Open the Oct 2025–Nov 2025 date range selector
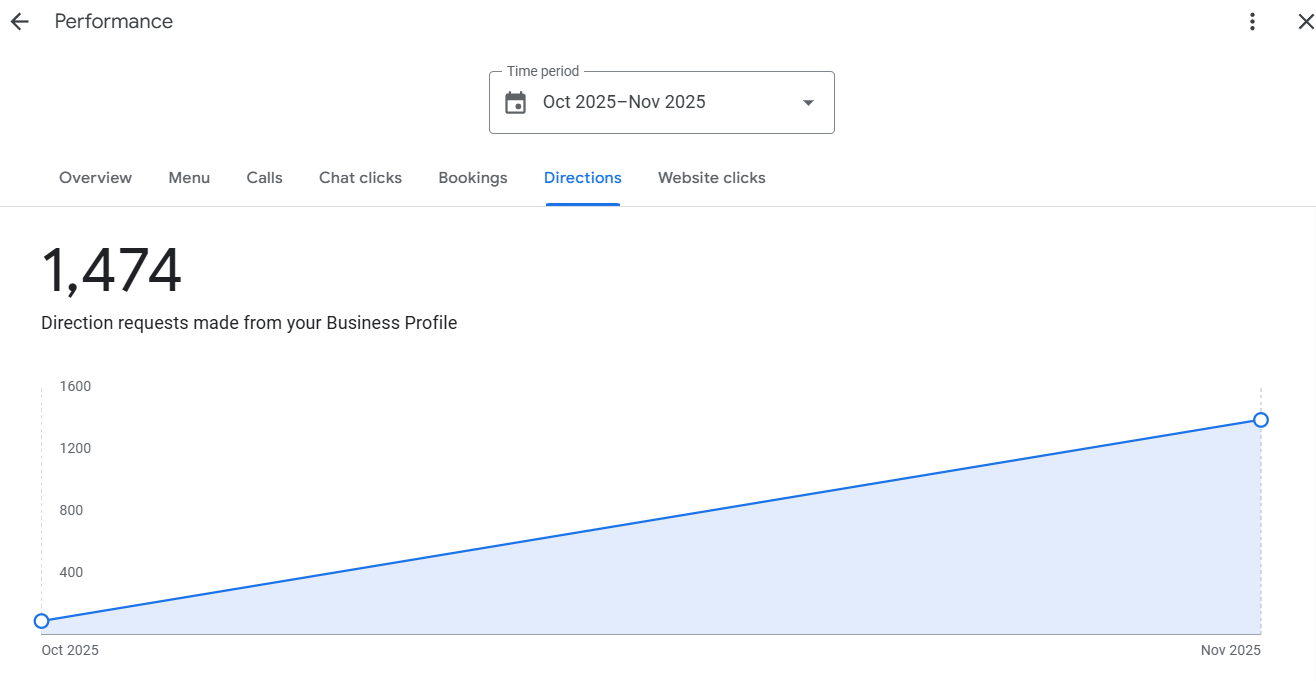This screenshot has width=1316, height=681. point(624,102)
